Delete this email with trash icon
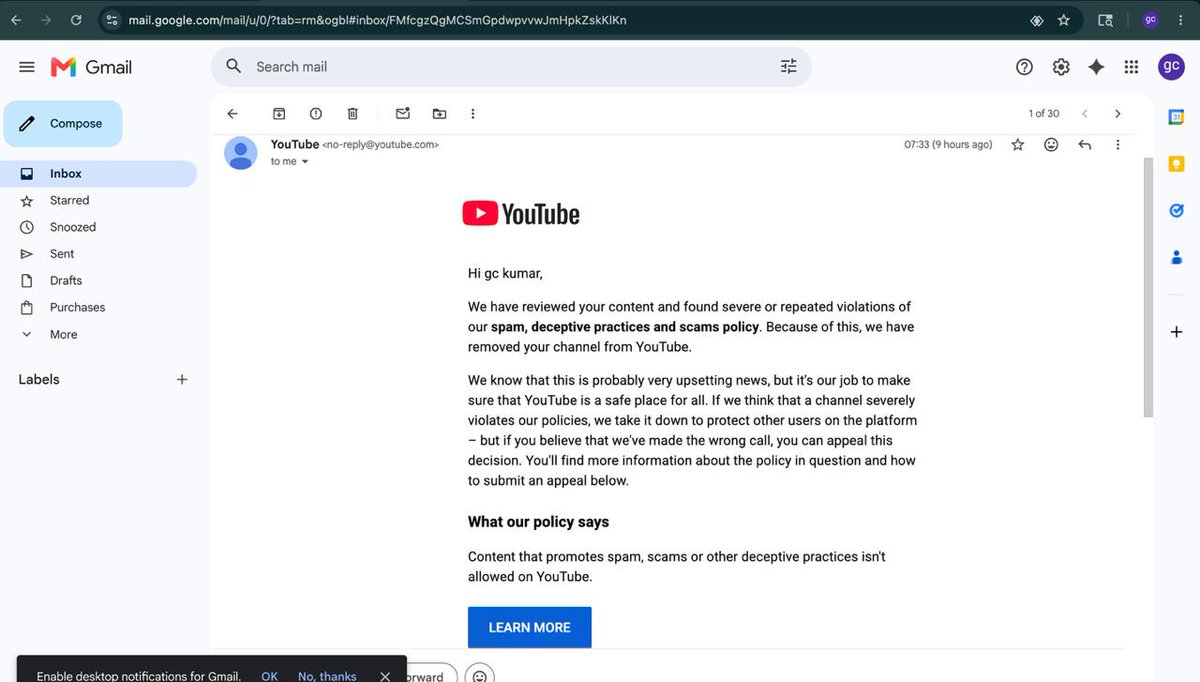1200x682 pixels. (x=352, y=114)
